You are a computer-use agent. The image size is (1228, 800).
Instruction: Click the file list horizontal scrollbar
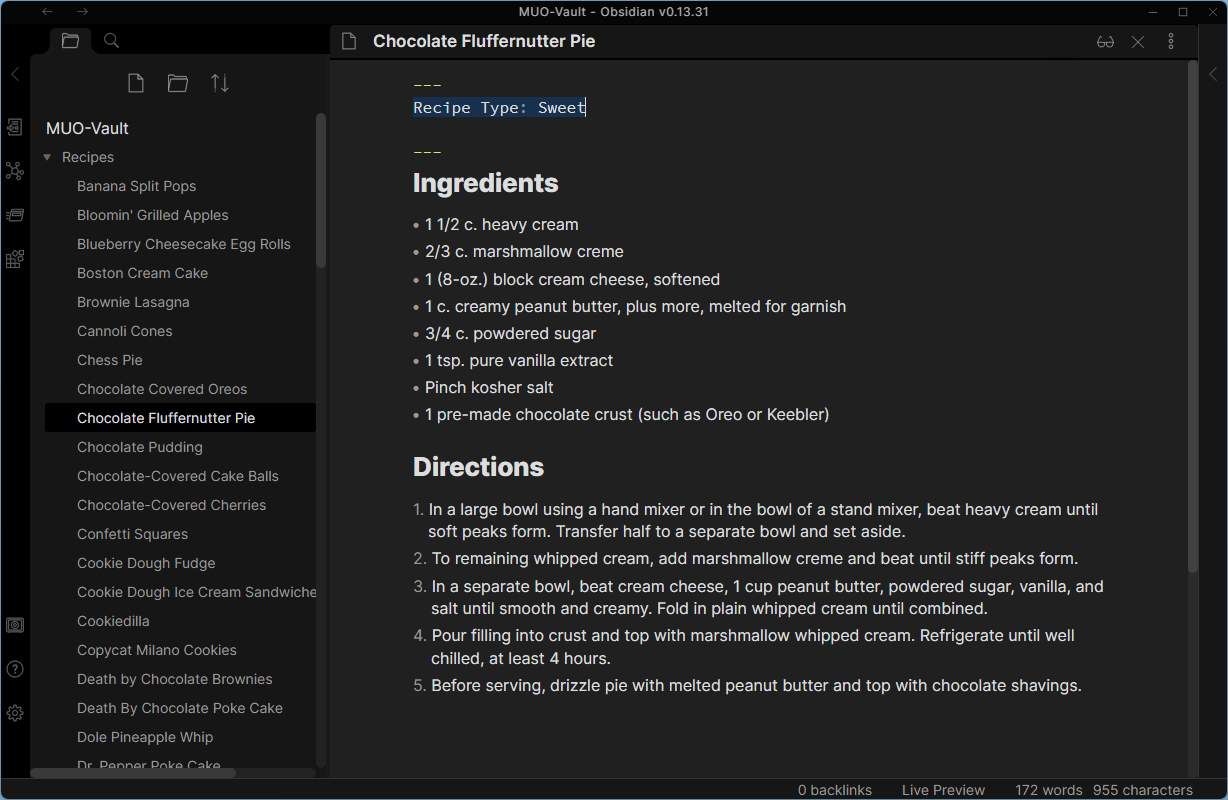tap(134, 773)
